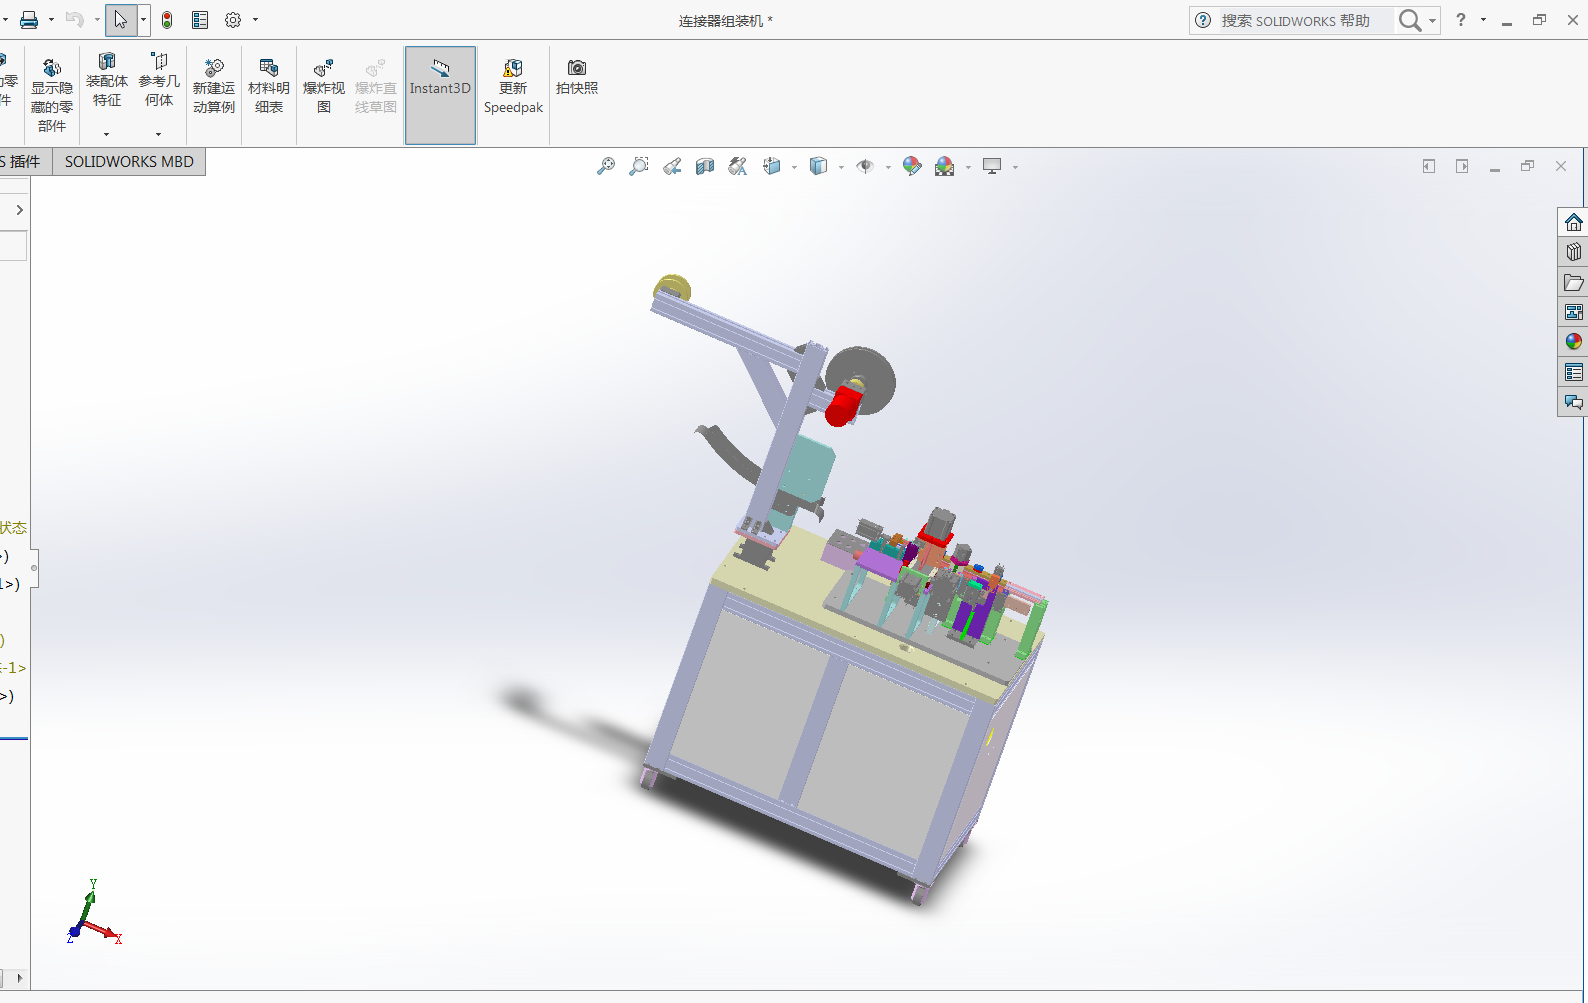Viewport: 1588px width, 1003px height.
Task: Open the SOLIDWORKS Resources home tab
Action: coord(1573,222)
